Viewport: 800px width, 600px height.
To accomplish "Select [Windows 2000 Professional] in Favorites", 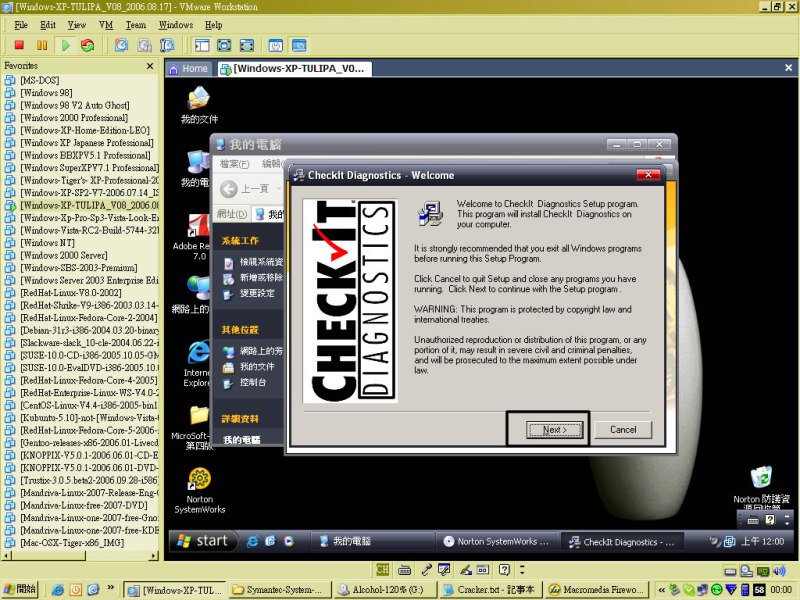I will pos(73,117).
